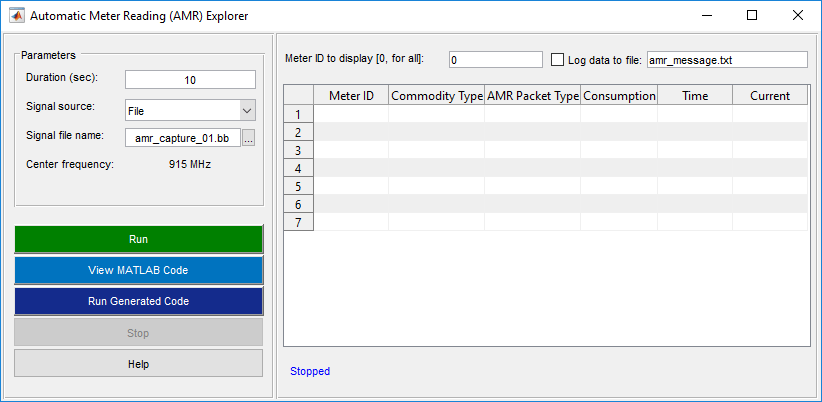Click the MATLAB logo icon in title bar
Screen dimensions: 822x402
tap(17, 16)
